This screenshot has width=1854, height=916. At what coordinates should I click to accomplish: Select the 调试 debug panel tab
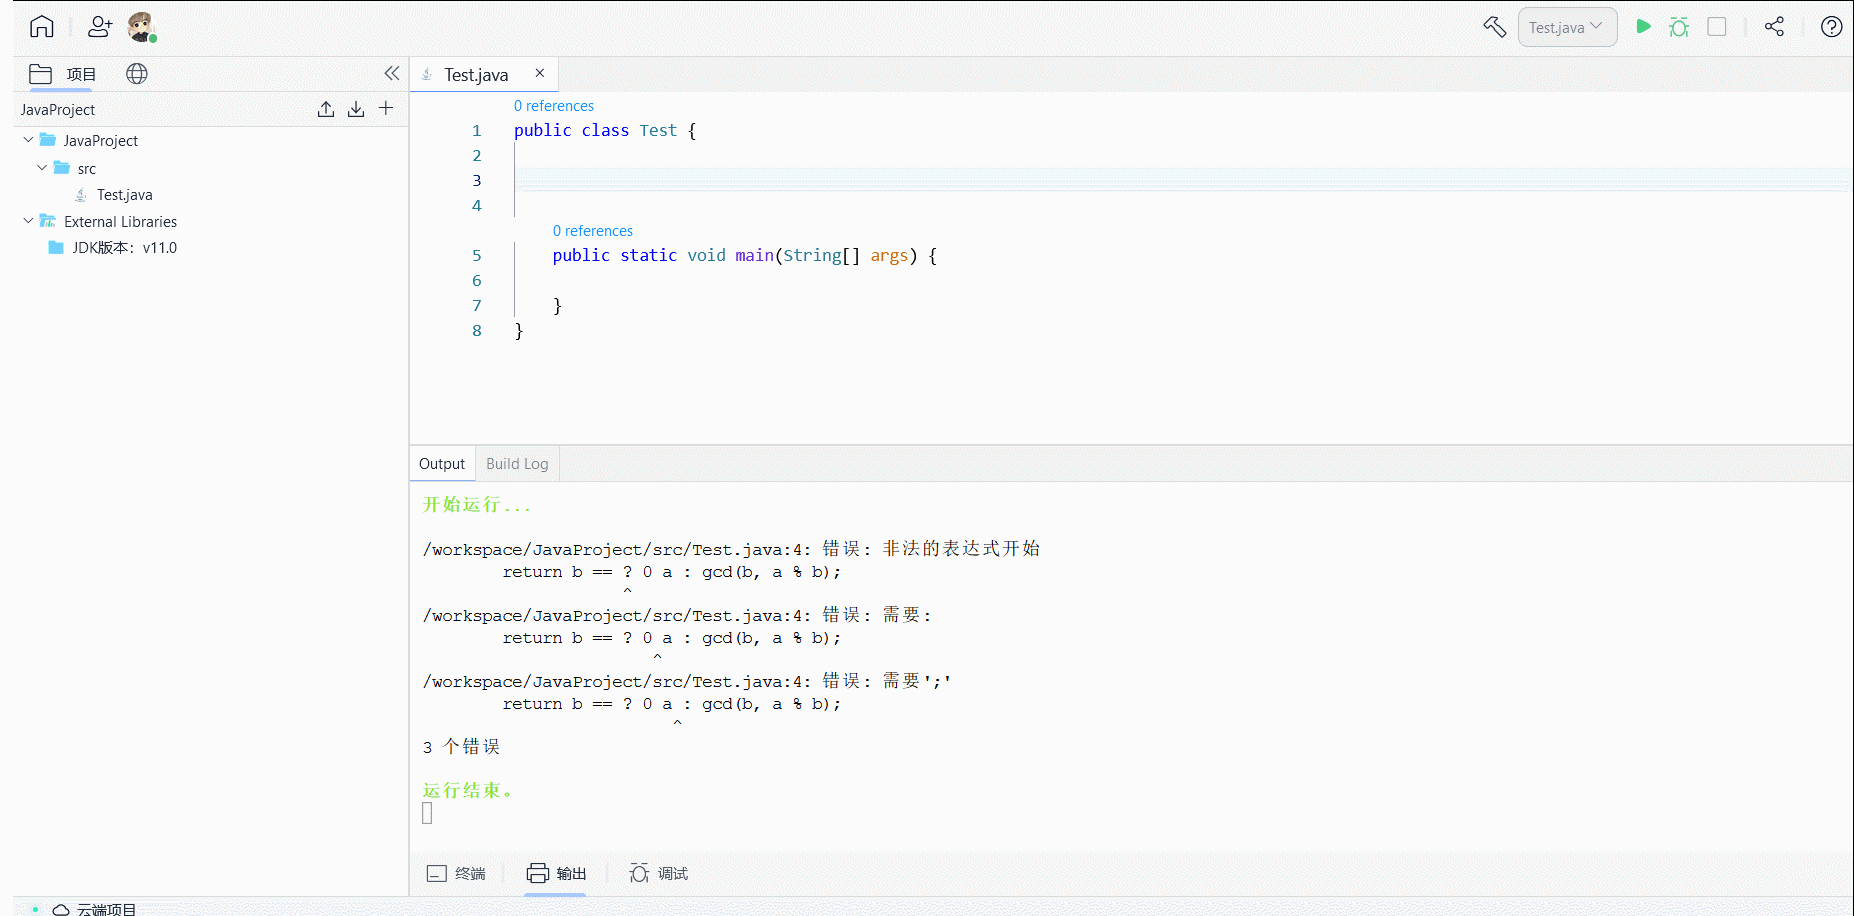[659, 874]
